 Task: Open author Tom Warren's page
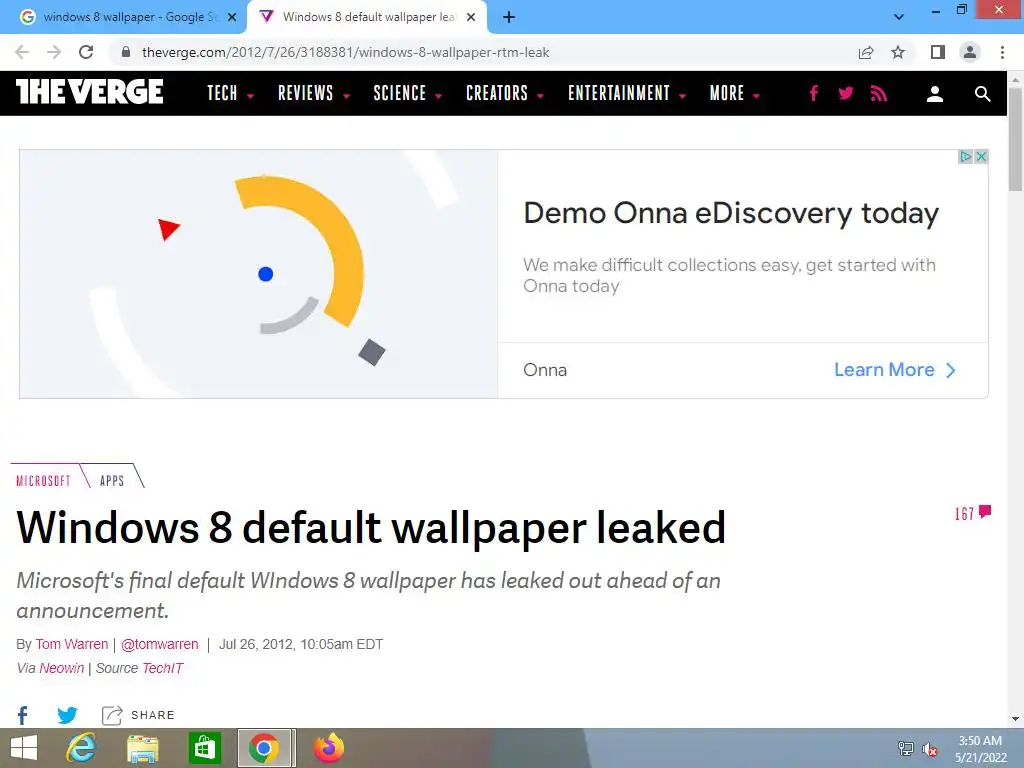point(72,644)
